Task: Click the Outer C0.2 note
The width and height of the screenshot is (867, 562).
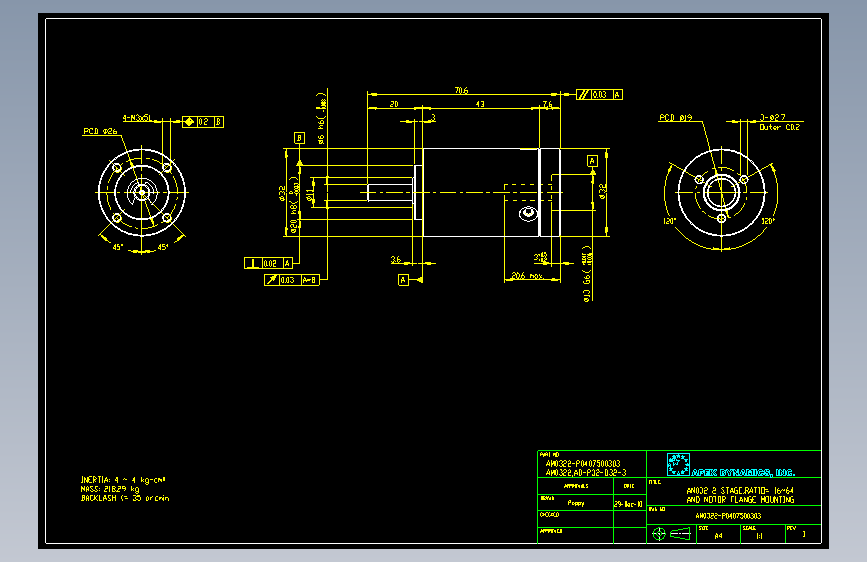Action: click(779, 127)
